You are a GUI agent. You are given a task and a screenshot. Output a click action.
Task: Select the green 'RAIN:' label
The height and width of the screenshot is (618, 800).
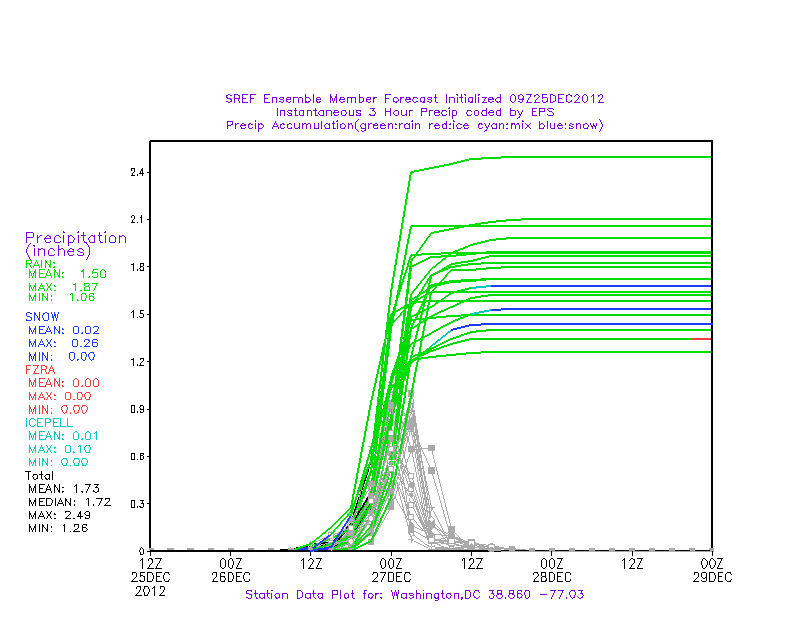40,264
